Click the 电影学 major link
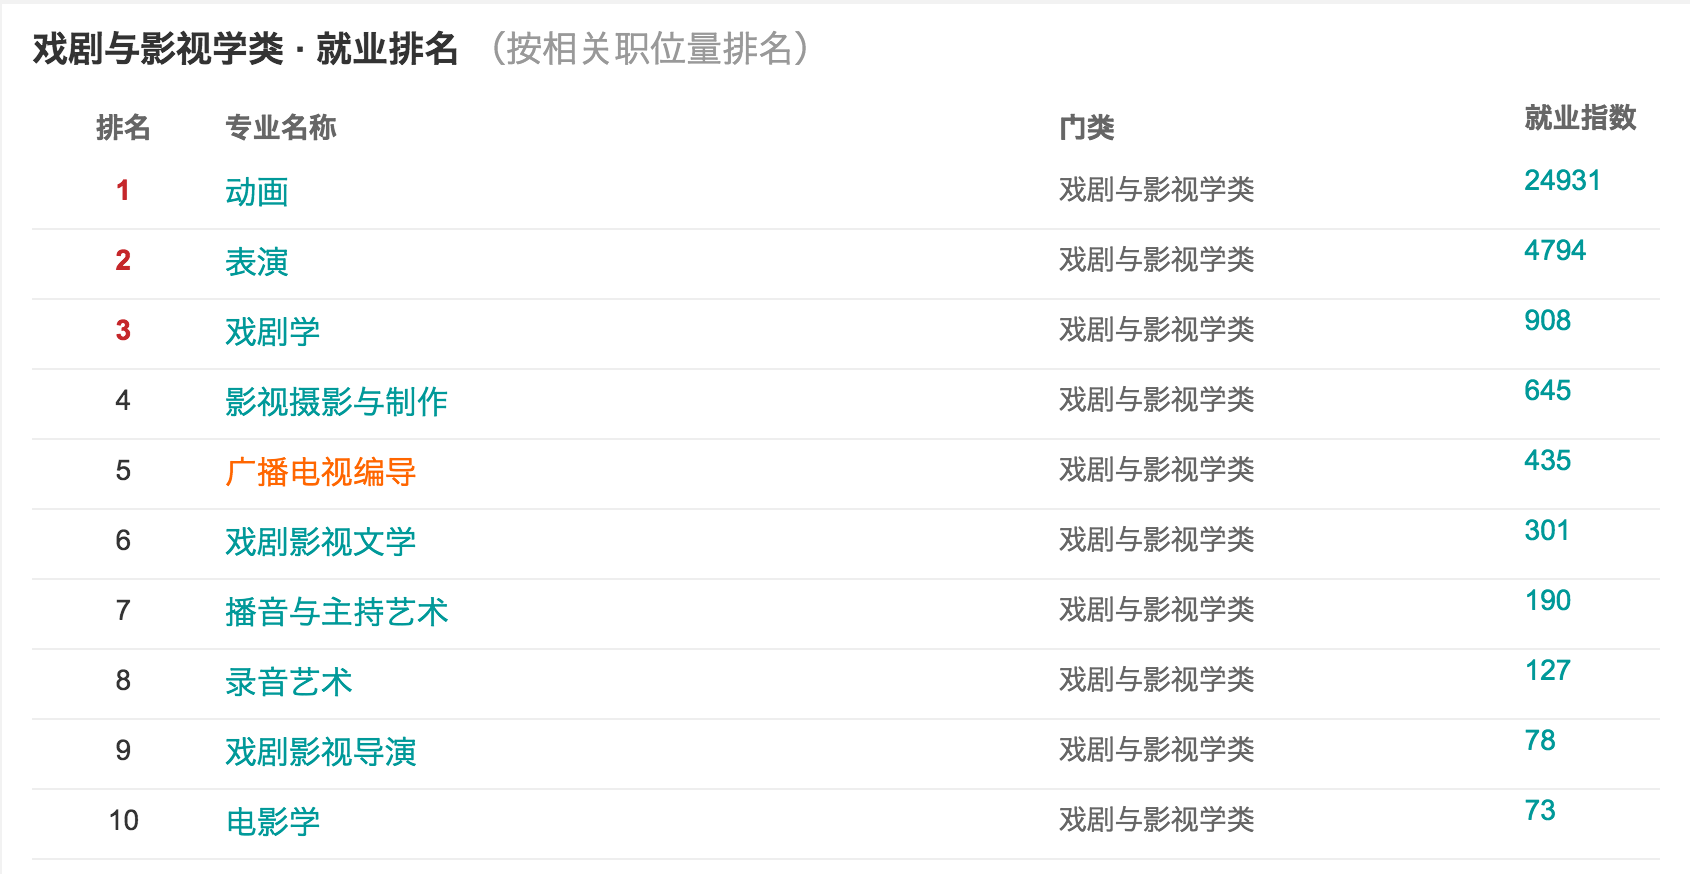The image size is (1690, 874). click(x=272, y=822)
